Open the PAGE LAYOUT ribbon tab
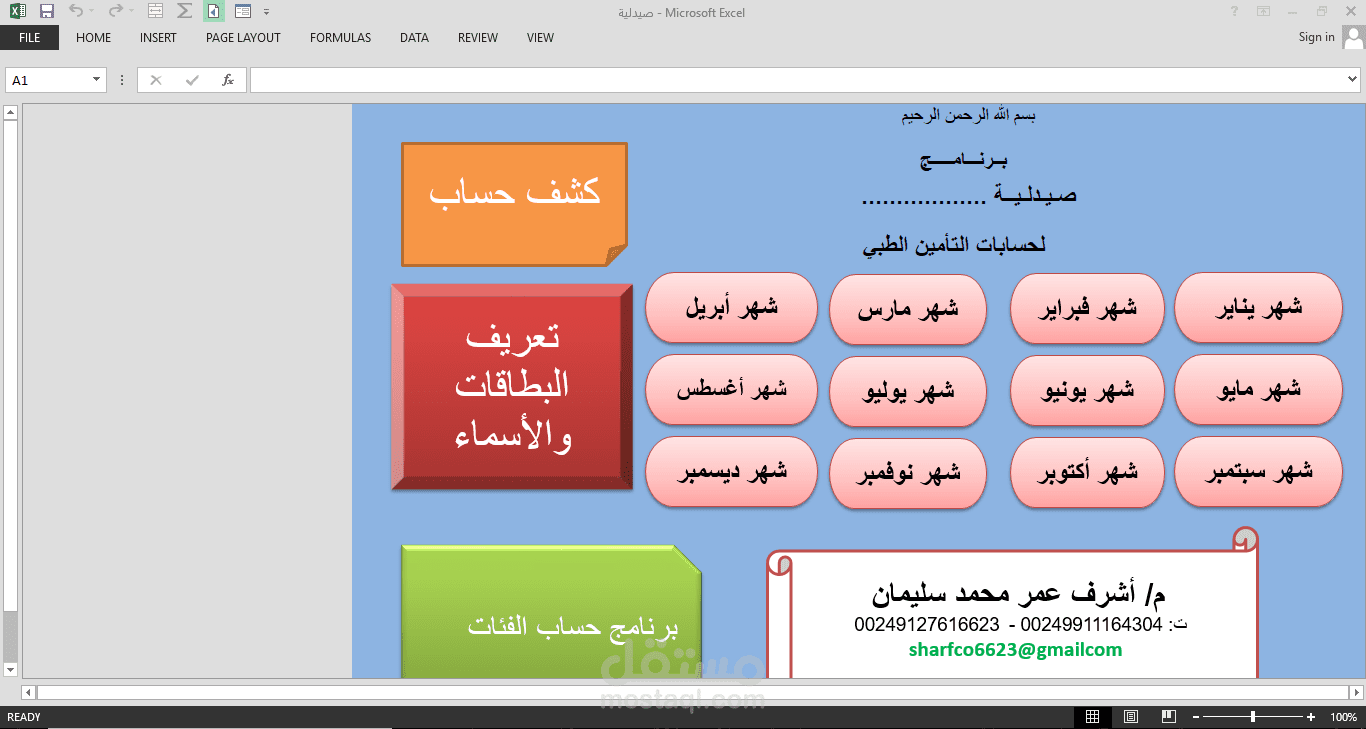The width and height of the screenshot is (1366, 729). click(x=243, y=38)
